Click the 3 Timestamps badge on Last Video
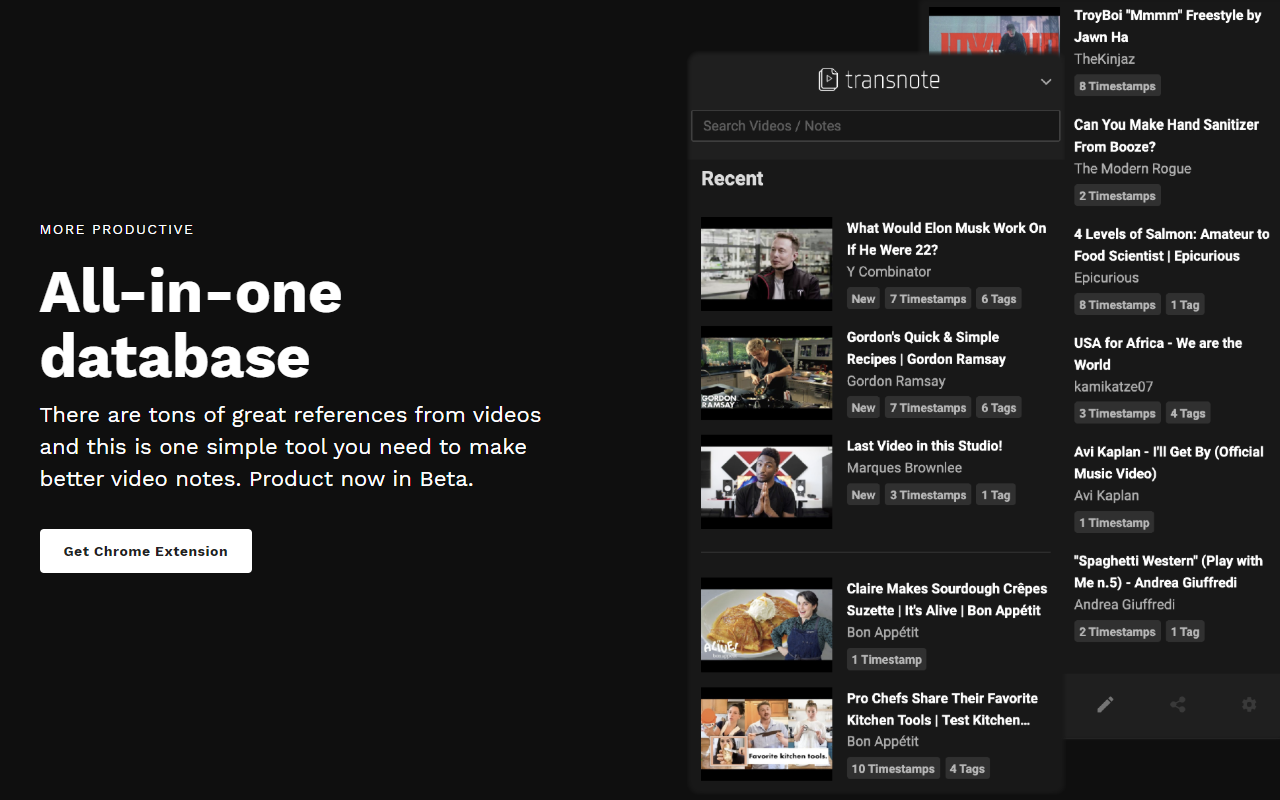Viewport: 1280px width, 800px height. (928, 495)
